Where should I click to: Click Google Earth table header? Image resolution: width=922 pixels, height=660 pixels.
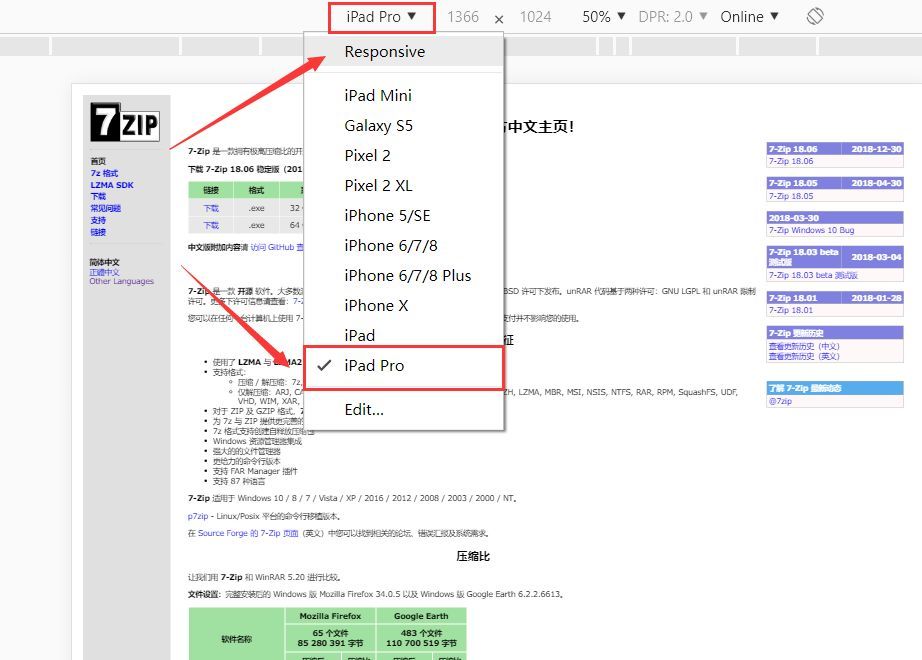[421, 616]
